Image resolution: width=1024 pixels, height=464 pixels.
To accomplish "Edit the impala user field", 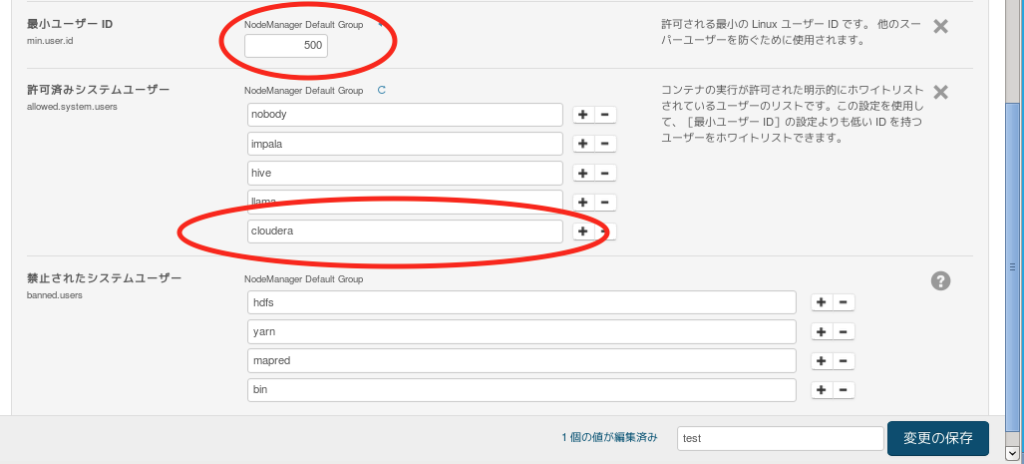I will (x=405, y=144).
